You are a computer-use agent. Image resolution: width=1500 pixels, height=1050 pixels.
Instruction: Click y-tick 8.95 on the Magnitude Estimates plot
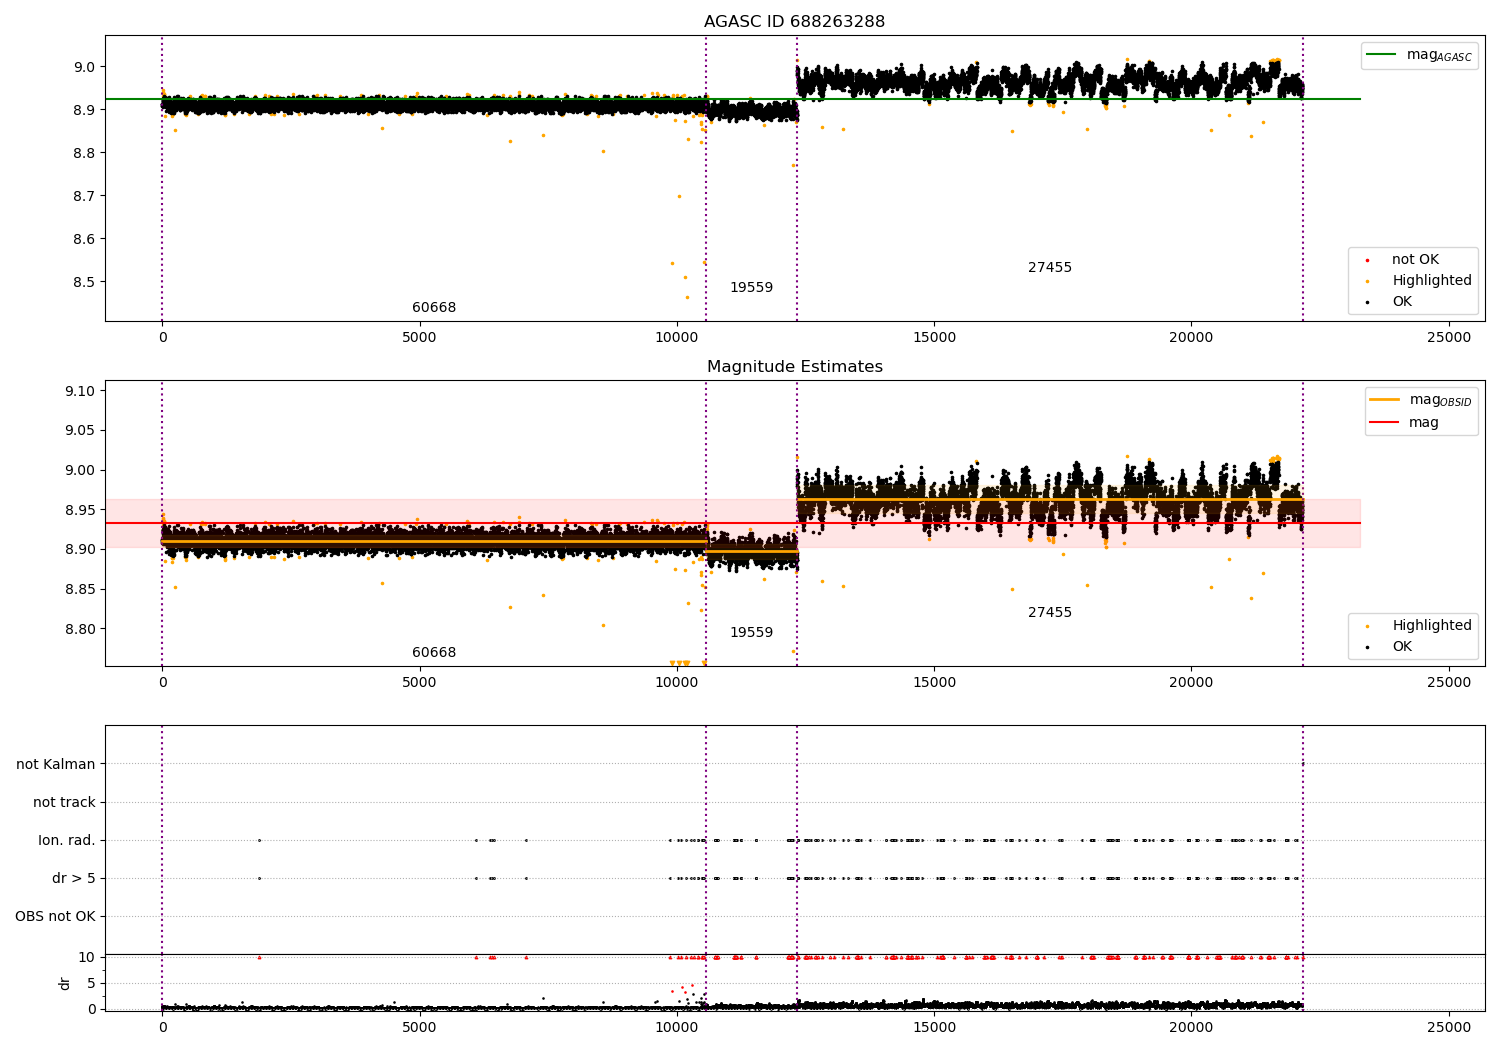tap(80, 510)
